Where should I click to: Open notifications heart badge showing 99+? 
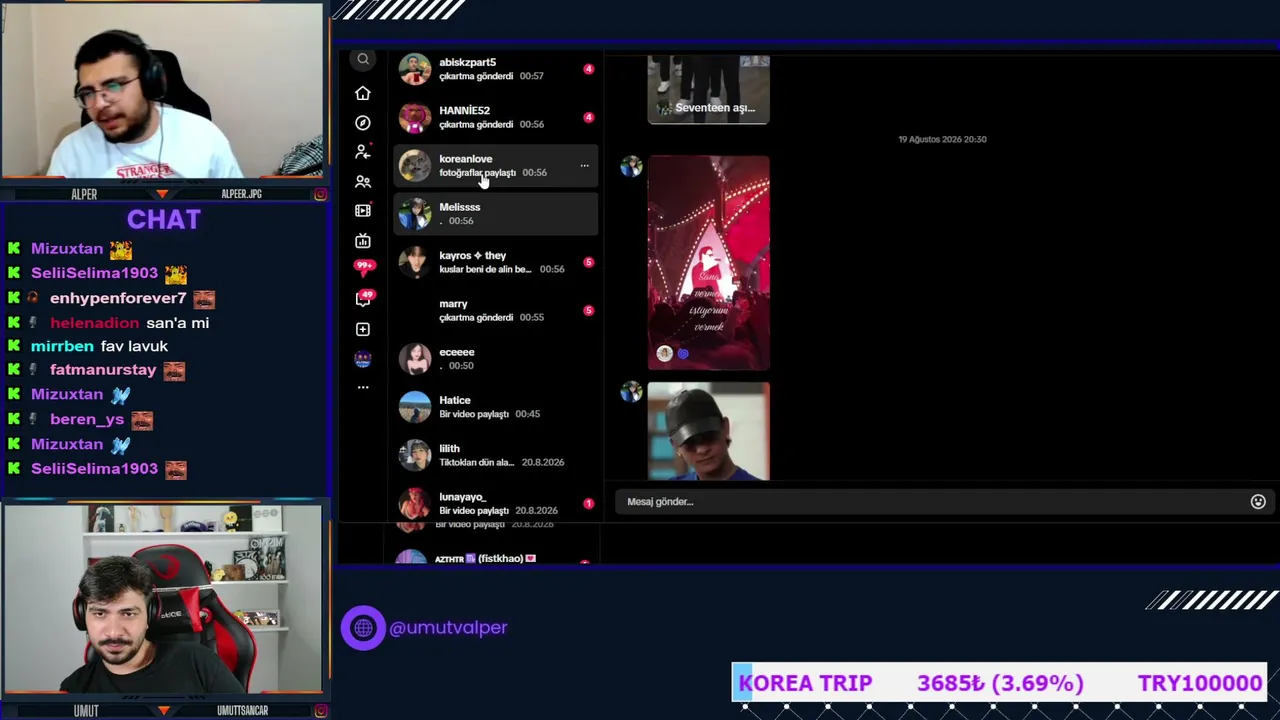[x=364, y=266]
